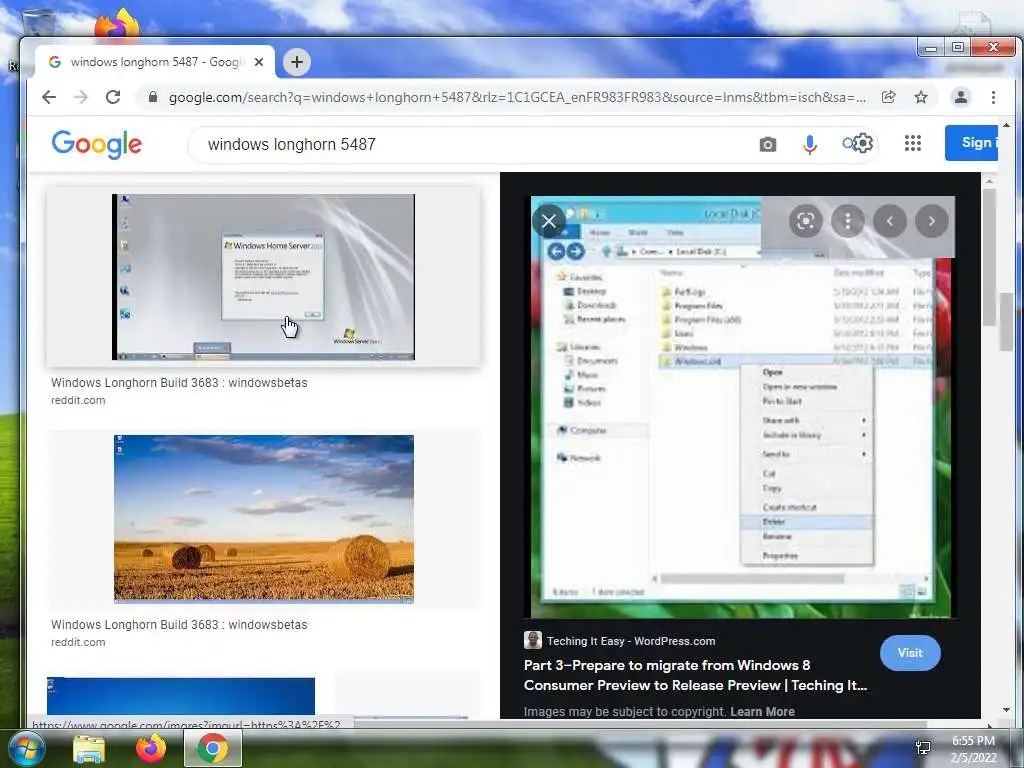Start voice search microphone
Screen dimensions: 1024x768
(x=810, y=144)
